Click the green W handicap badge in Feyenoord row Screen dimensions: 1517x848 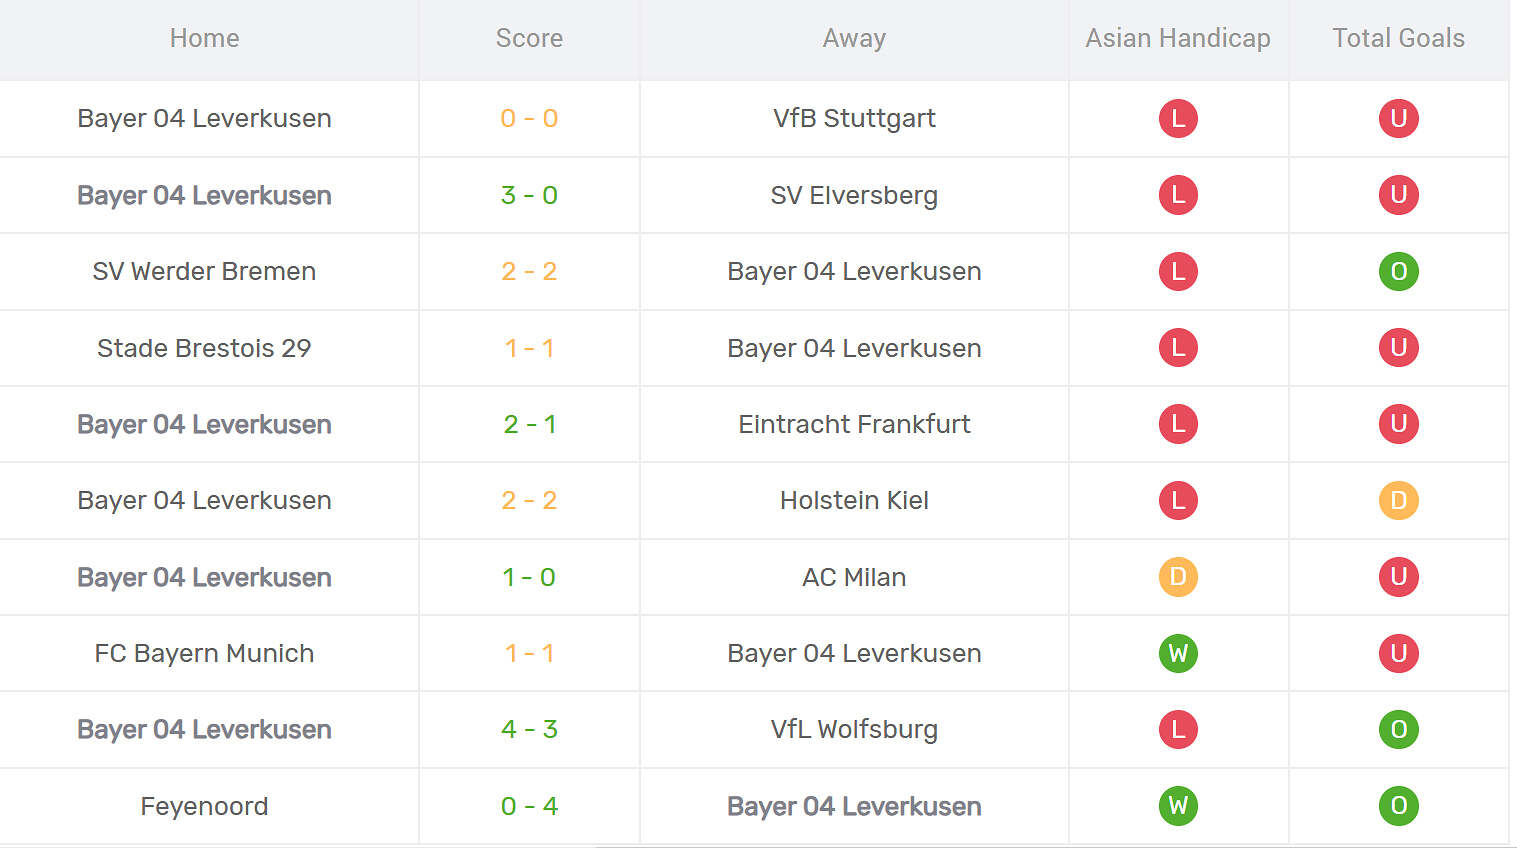click(x=1178, y=806)
